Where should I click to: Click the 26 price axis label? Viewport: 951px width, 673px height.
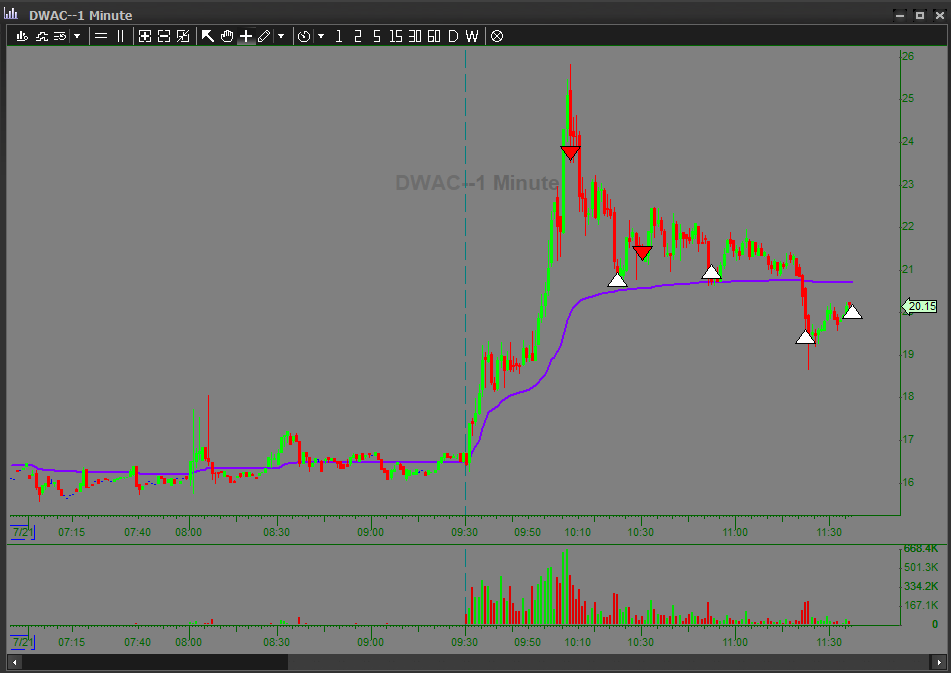(x=908, y=56)
